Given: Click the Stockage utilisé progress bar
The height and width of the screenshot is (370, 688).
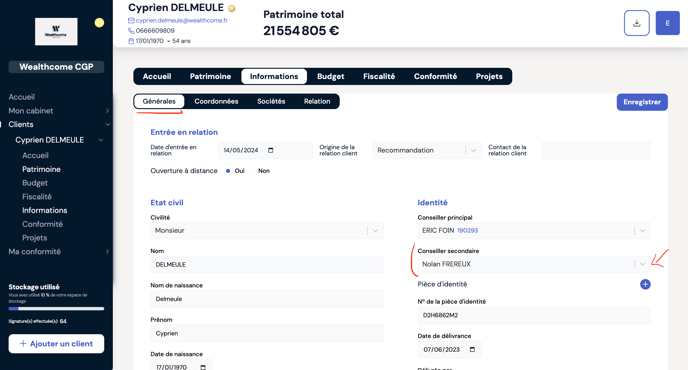Looking at the screenshot, I should 56,309.
